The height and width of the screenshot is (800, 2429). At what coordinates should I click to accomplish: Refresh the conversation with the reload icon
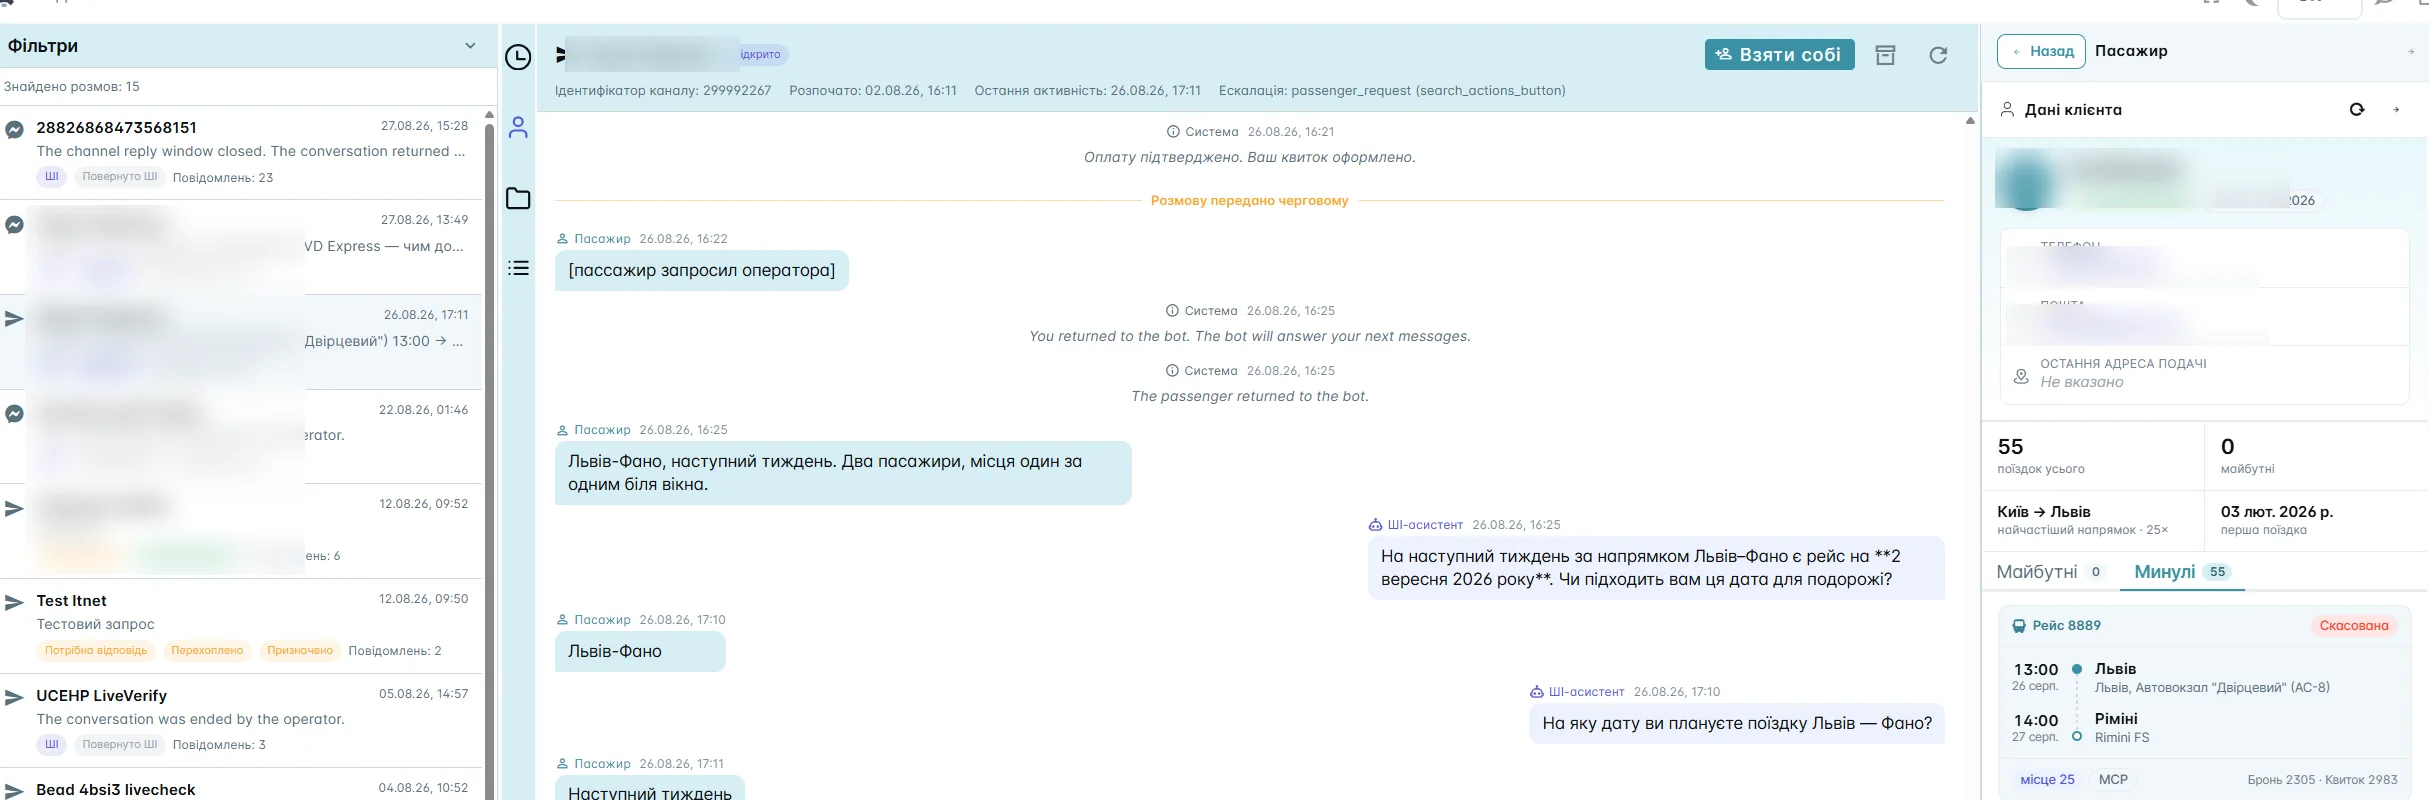click(x=1938, y=55)
